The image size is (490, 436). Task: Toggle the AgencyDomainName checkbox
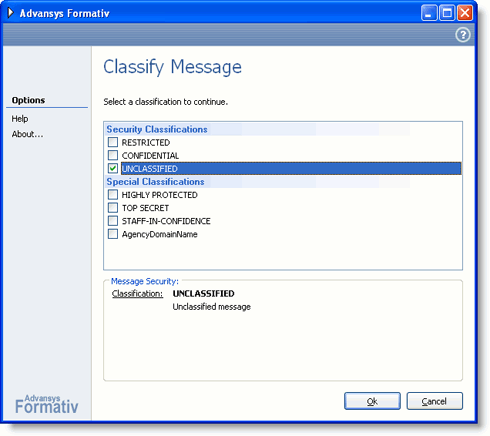point(113,234)
